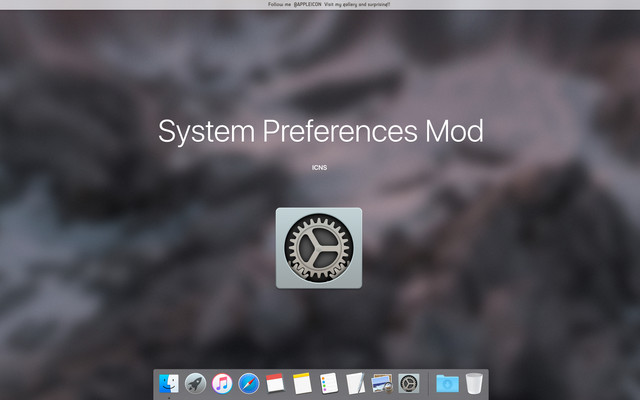The height and width of the screenshot is (400, 640).
Task: Open Reminders list app in dock
Action: tap(329, 383)
